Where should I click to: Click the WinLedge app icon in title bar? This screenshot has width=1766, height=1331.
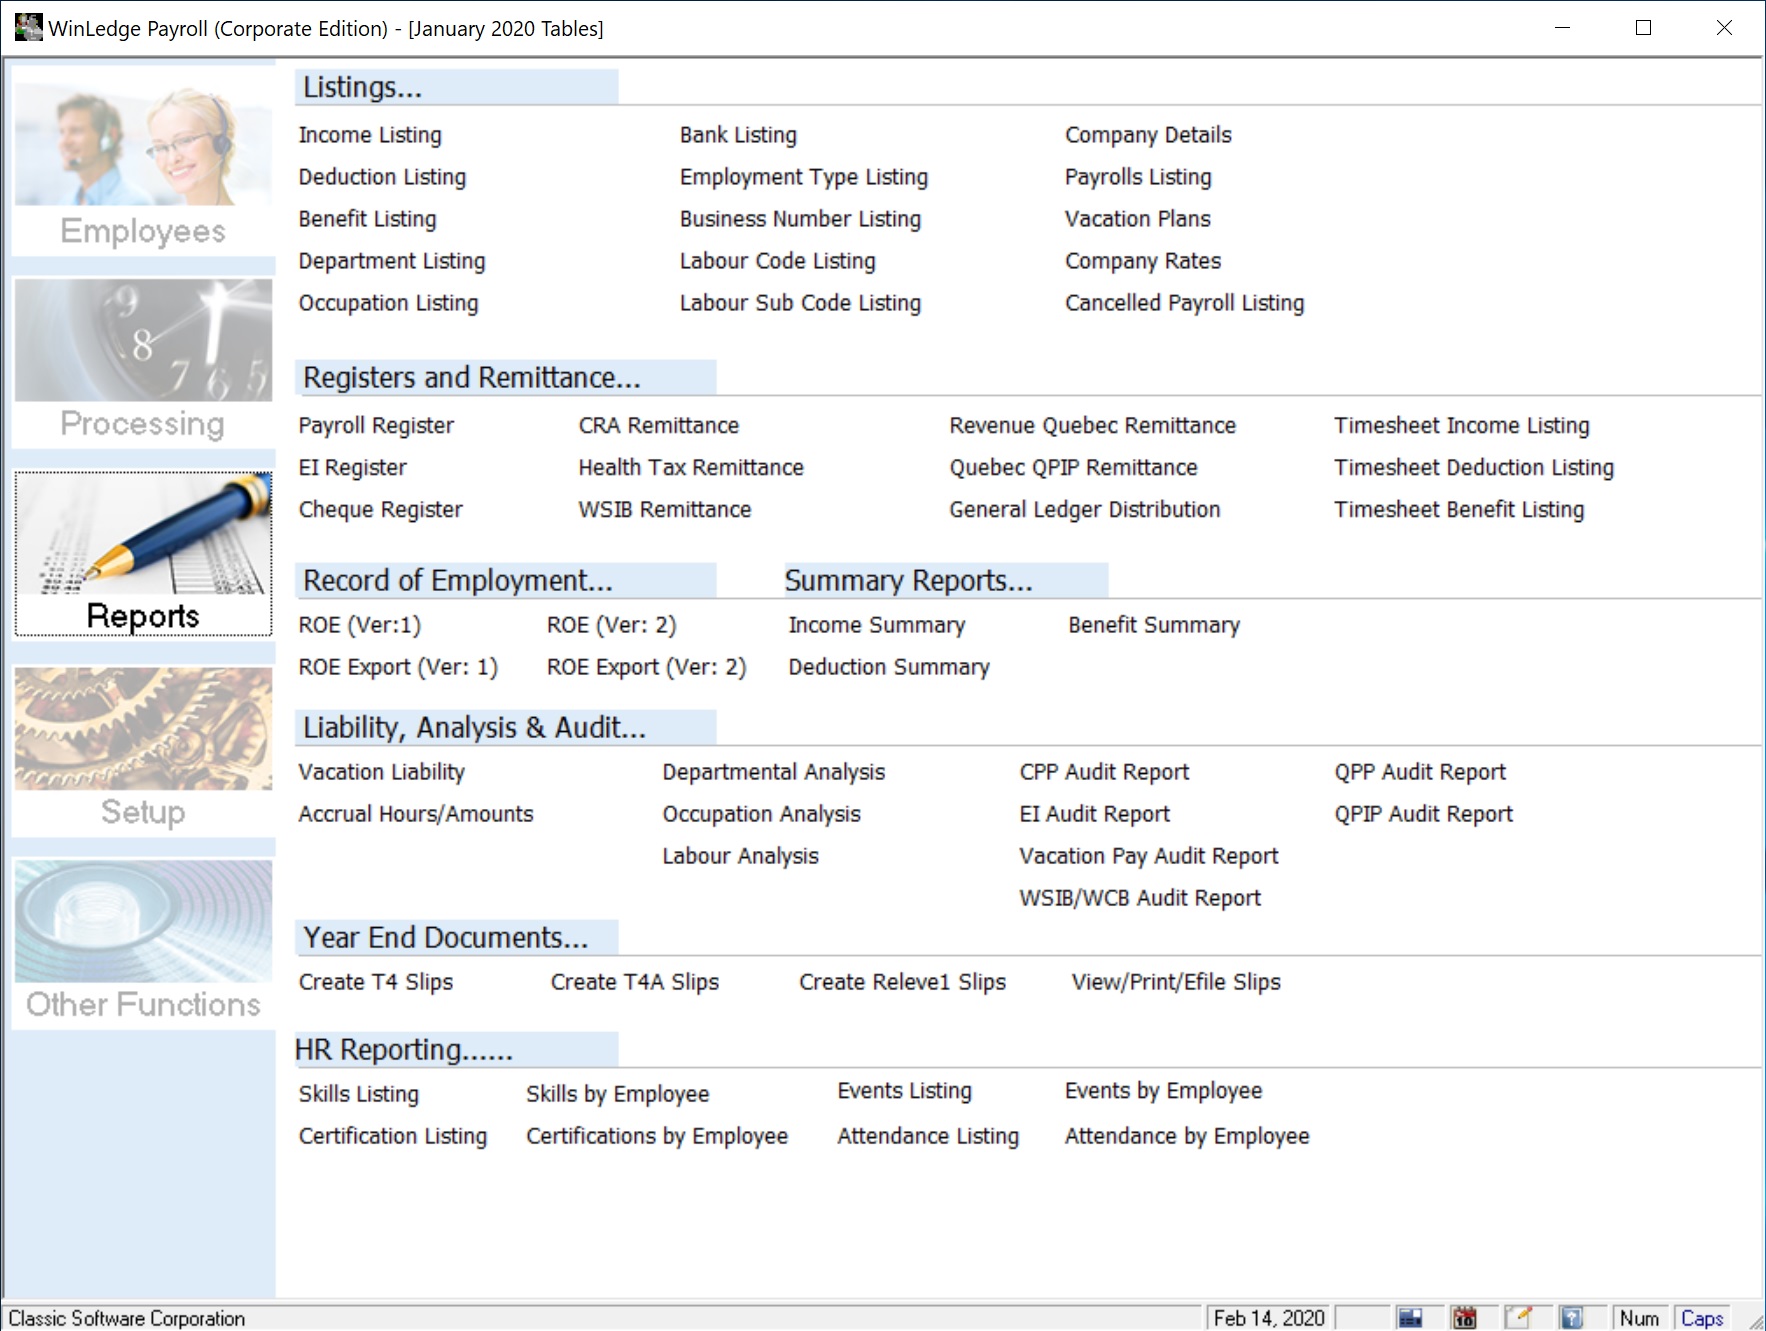click(x=28, y=27)
